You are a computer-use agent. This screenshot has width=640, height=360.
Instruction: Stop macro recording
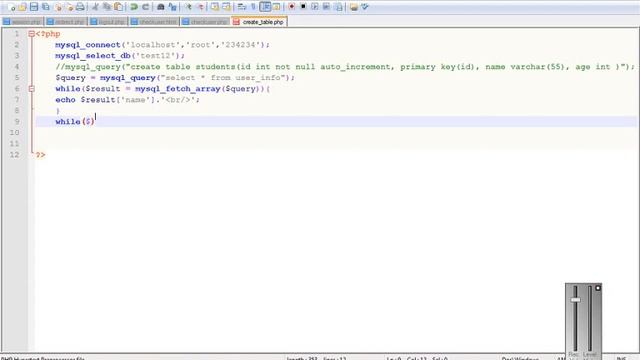pyautogui.click(x=303, y=7)
